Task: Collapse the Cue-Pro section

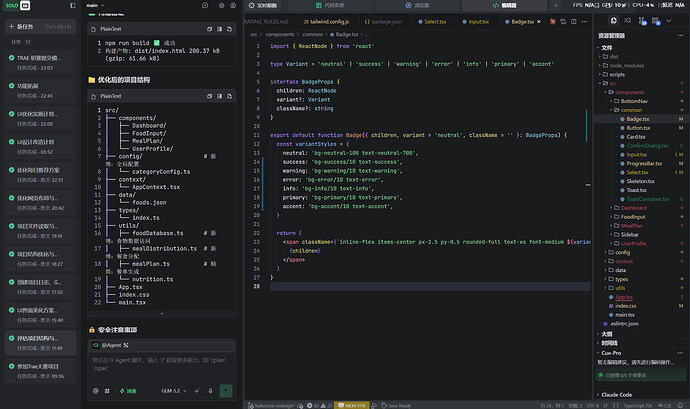Action: coord(609,353)
